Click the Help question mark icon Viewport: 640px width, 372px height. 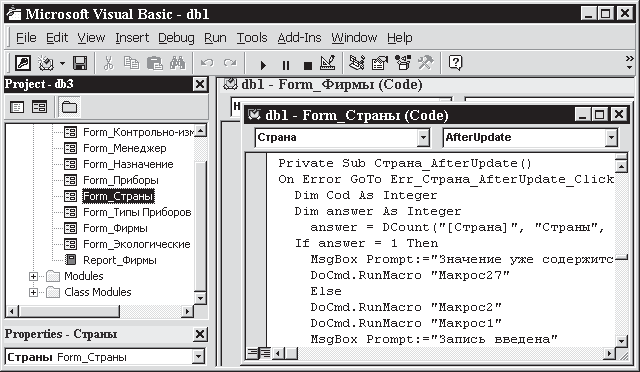[455, 63]
